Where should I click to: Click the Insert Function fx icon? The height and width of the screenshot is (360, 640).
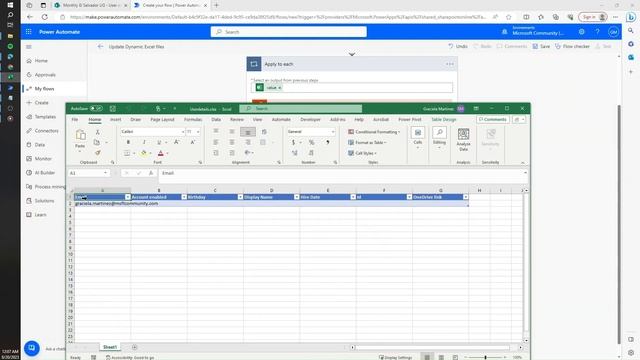click(x=151, y=173)
